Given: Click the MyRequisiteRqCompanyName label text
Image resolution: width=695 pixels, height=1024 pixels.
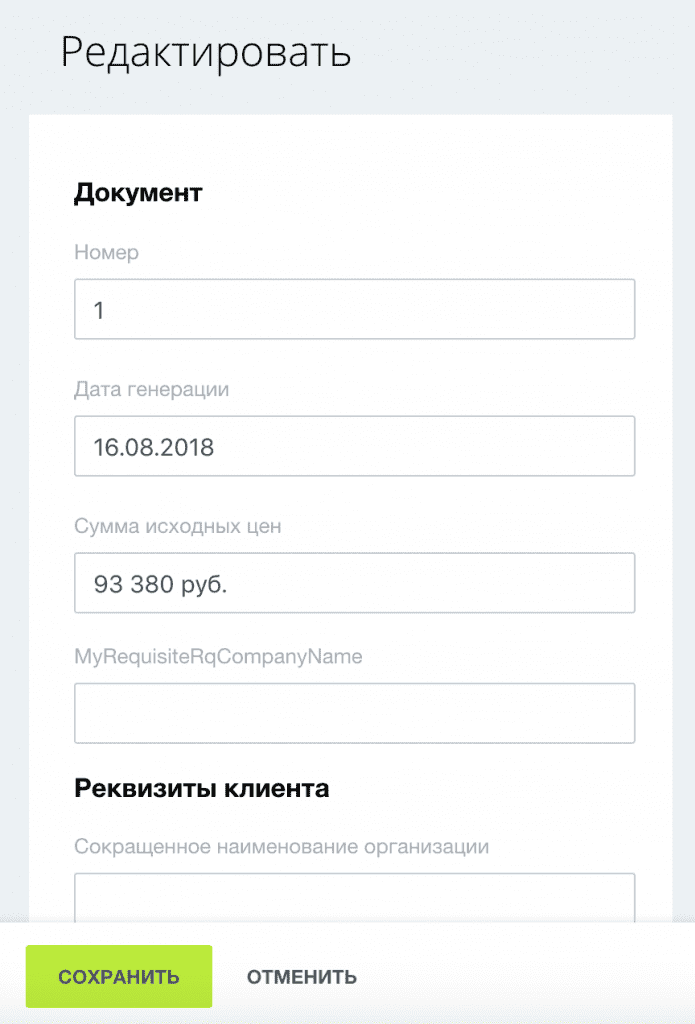Looking at the screenshot, I should (218, 657).
